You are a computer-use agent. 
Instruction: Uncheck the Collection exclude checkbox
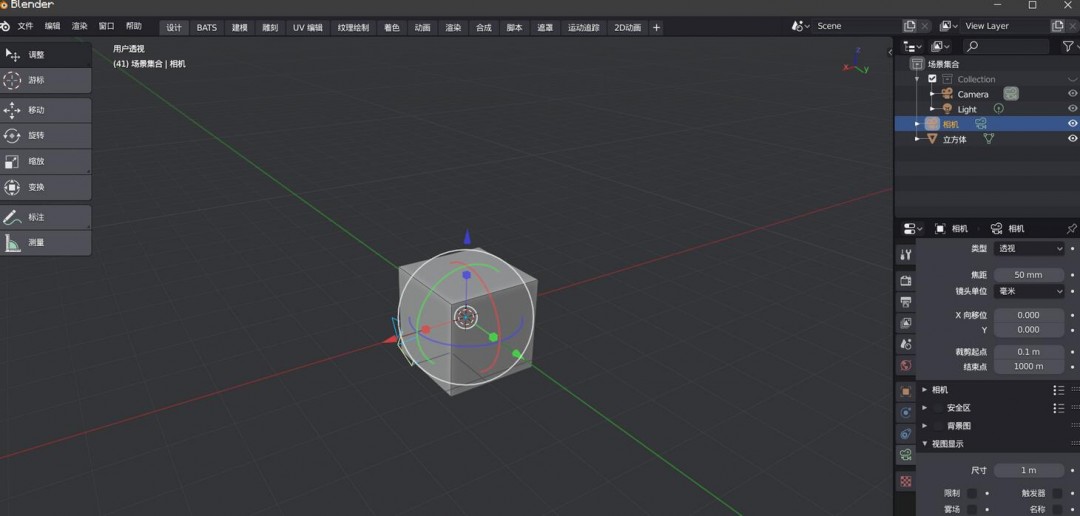932,79
